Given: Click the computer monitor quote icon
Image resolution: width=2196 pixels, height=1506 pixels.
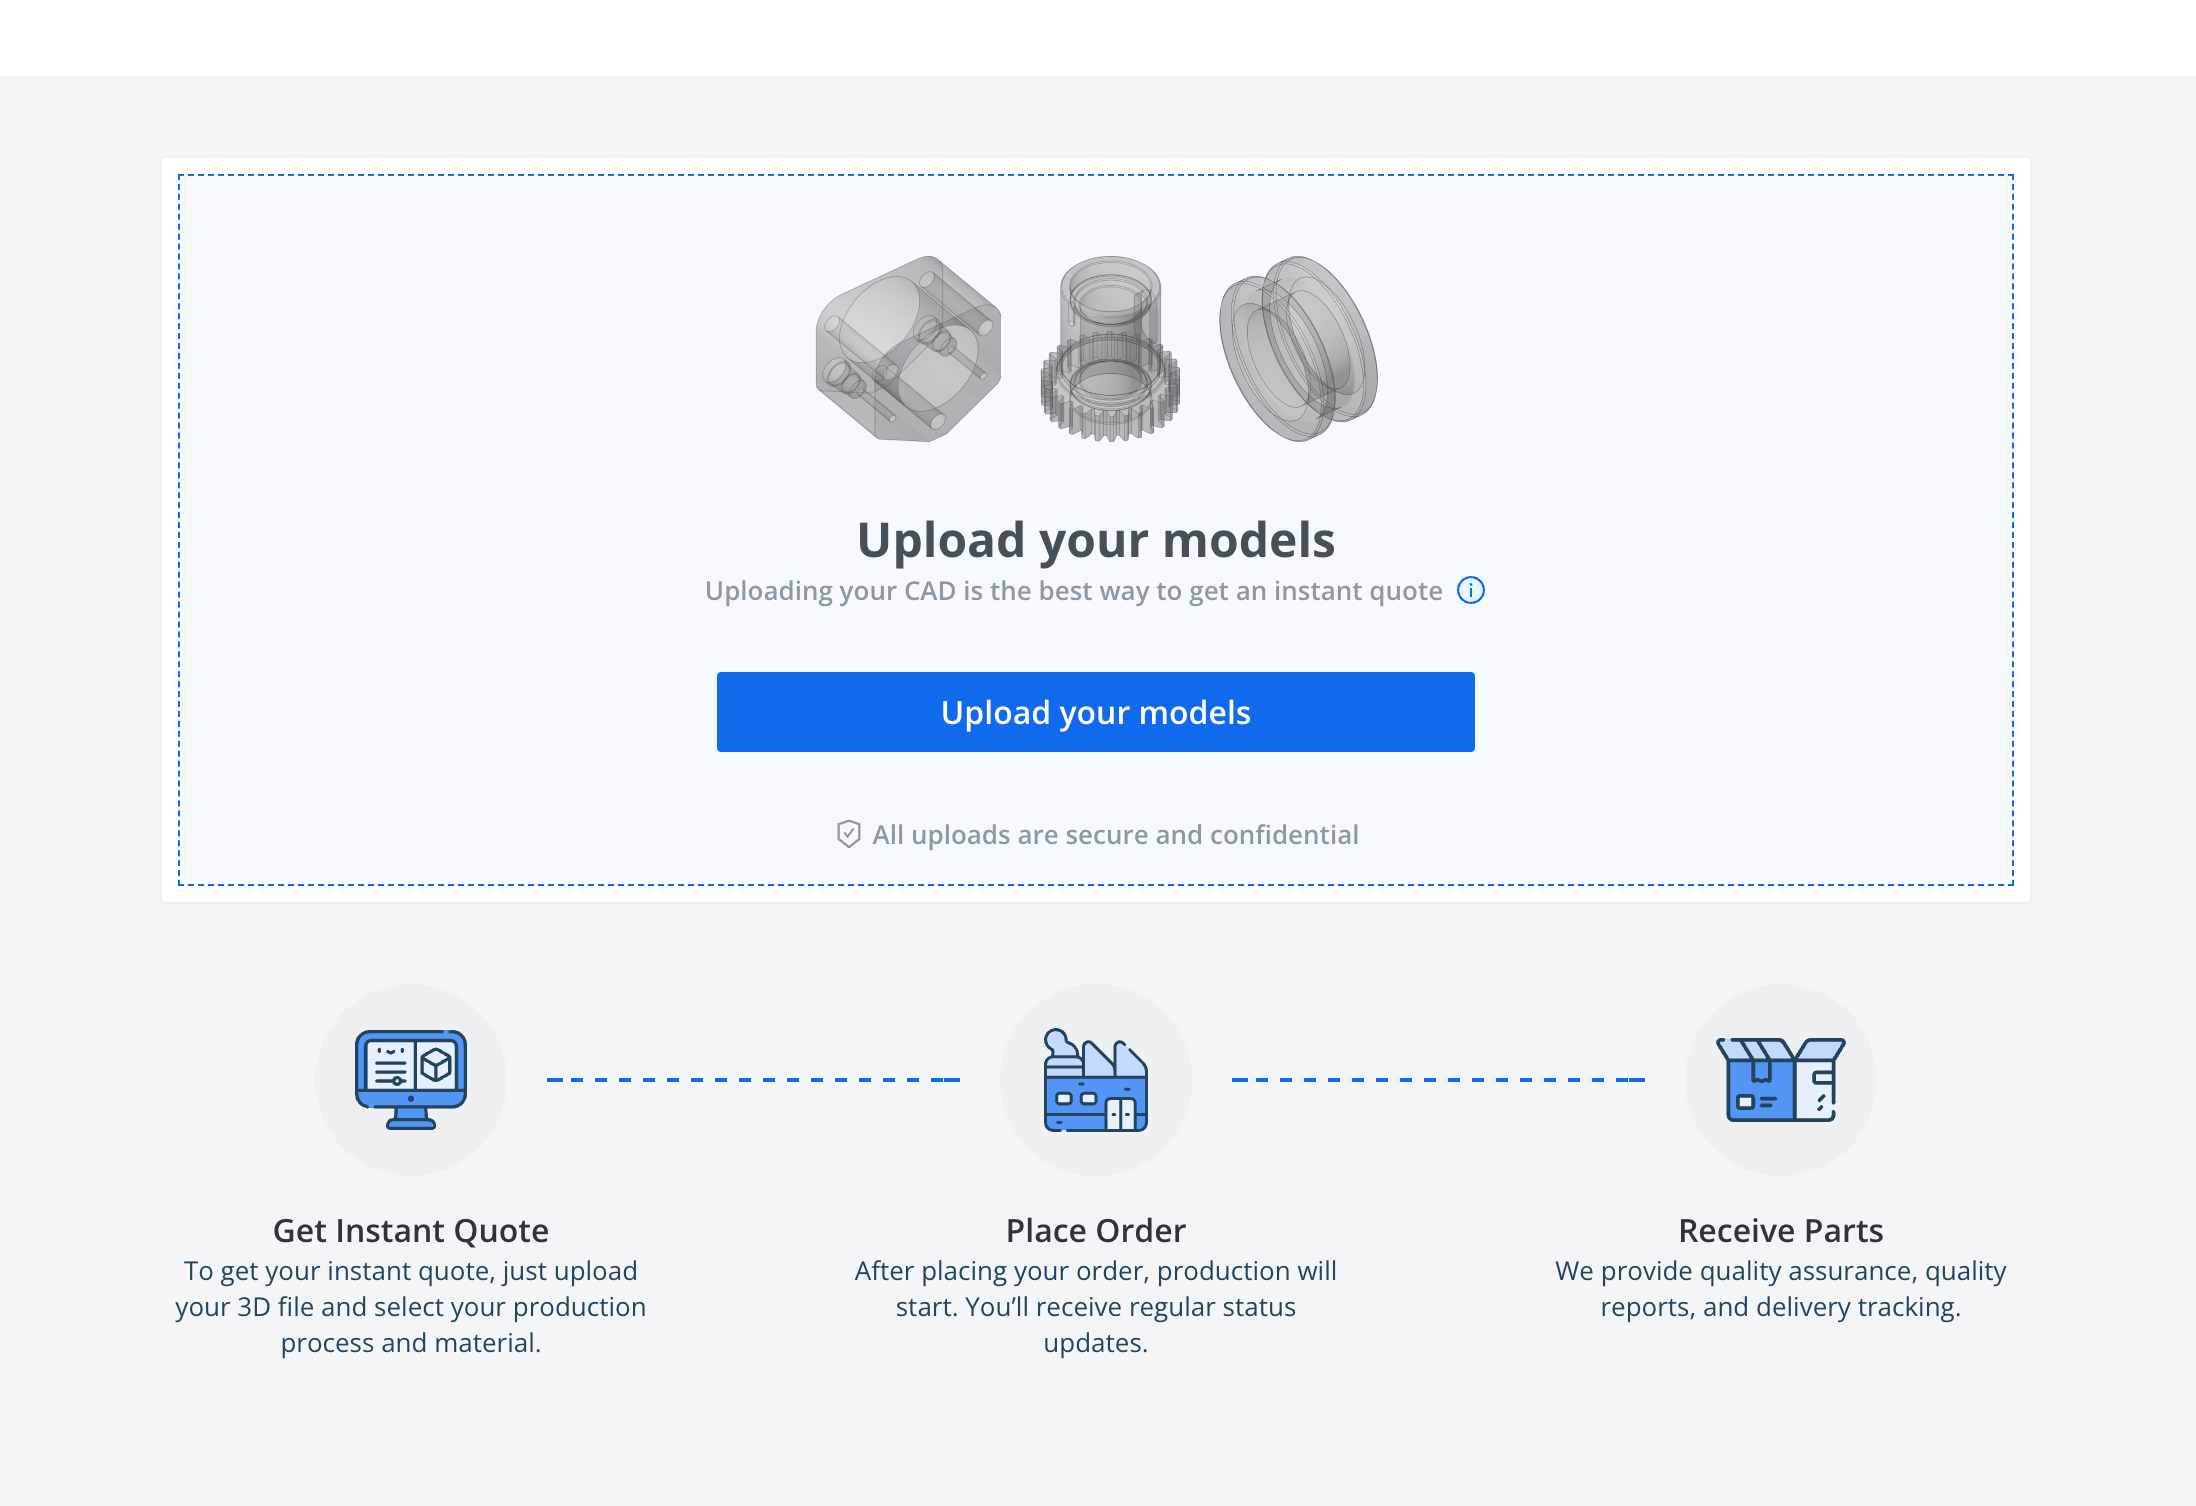Looking at the screenshot, I should coord(411,1079).
